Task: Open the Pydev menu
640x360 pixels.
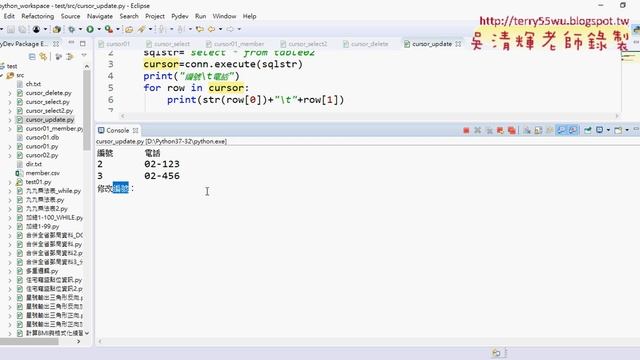Action: (180, 16)
